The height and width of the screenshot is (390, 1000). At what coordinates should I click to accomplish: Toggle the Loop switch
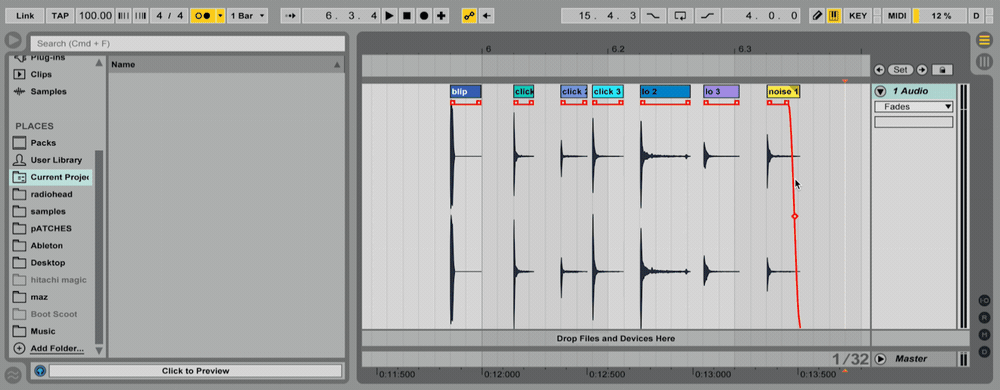(680, 16)
